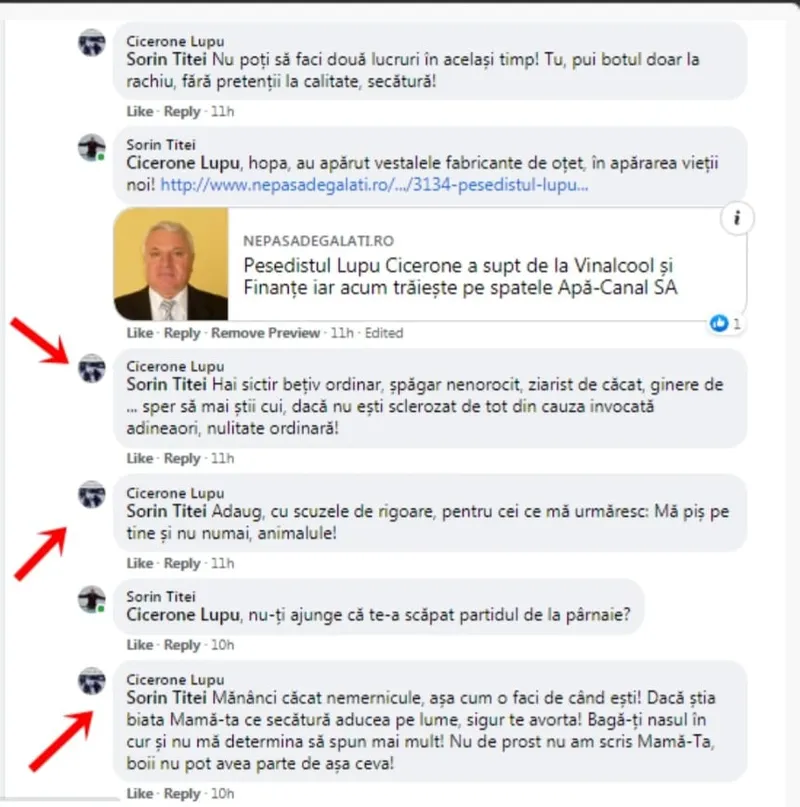Click Cicerone Lupu's avatar on the first comment
The height and width of the screenshot is (807, 800).
[92, 42]
